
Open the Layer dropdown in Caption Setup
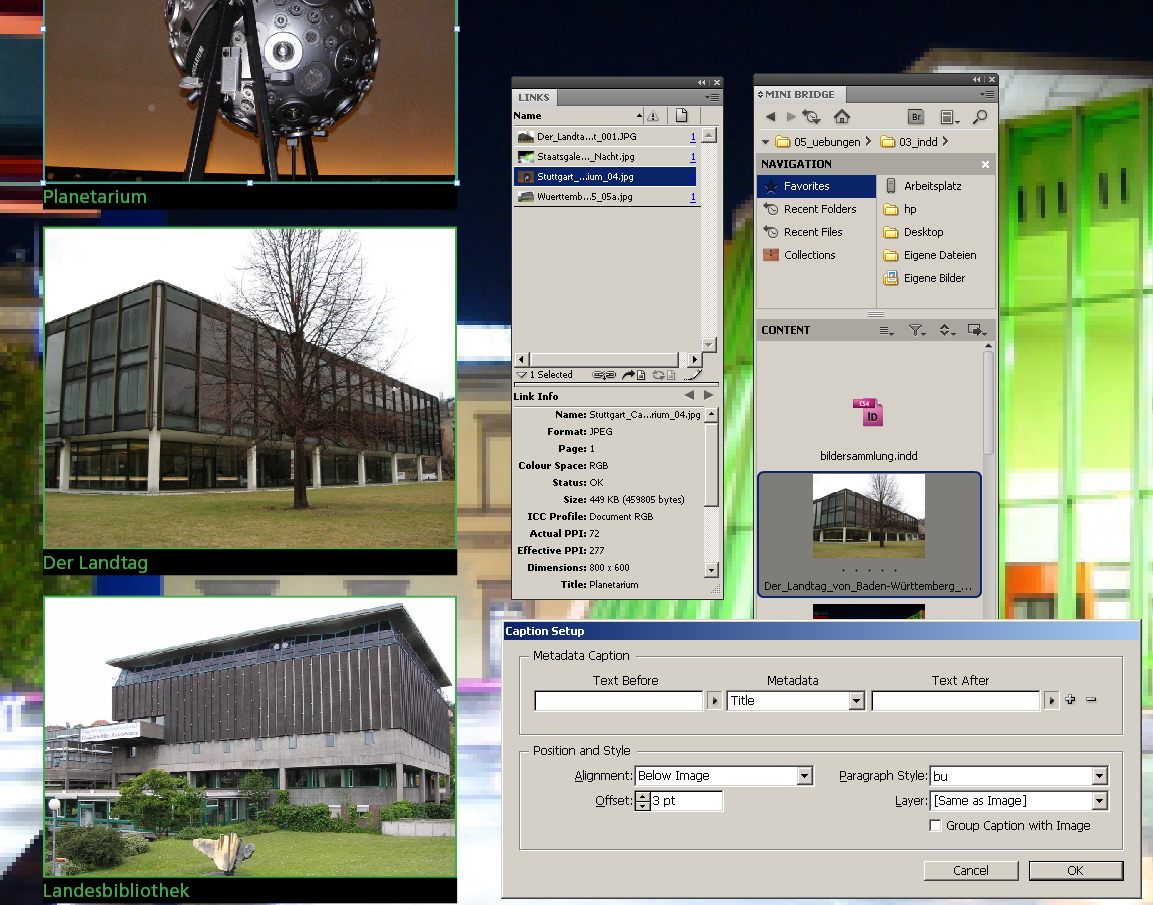(1019, 801)
